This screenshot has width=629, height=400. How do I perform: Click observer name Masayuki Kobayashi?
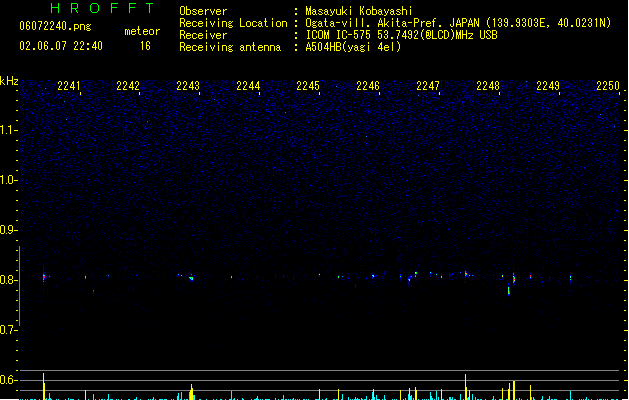359,11
